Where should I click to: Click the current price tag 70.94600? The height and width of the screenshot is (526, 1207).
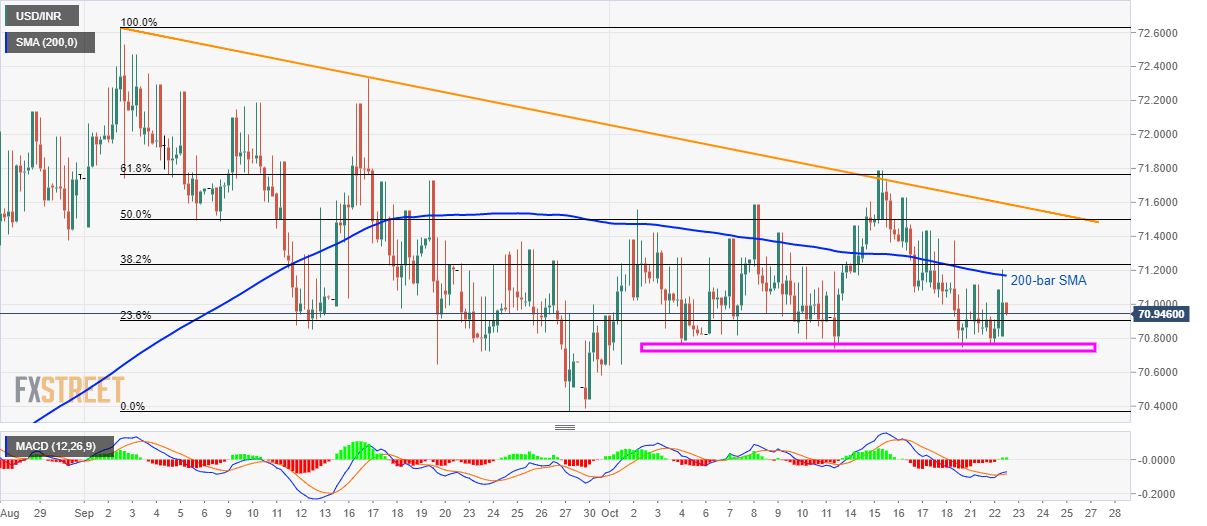[1168, 314]
